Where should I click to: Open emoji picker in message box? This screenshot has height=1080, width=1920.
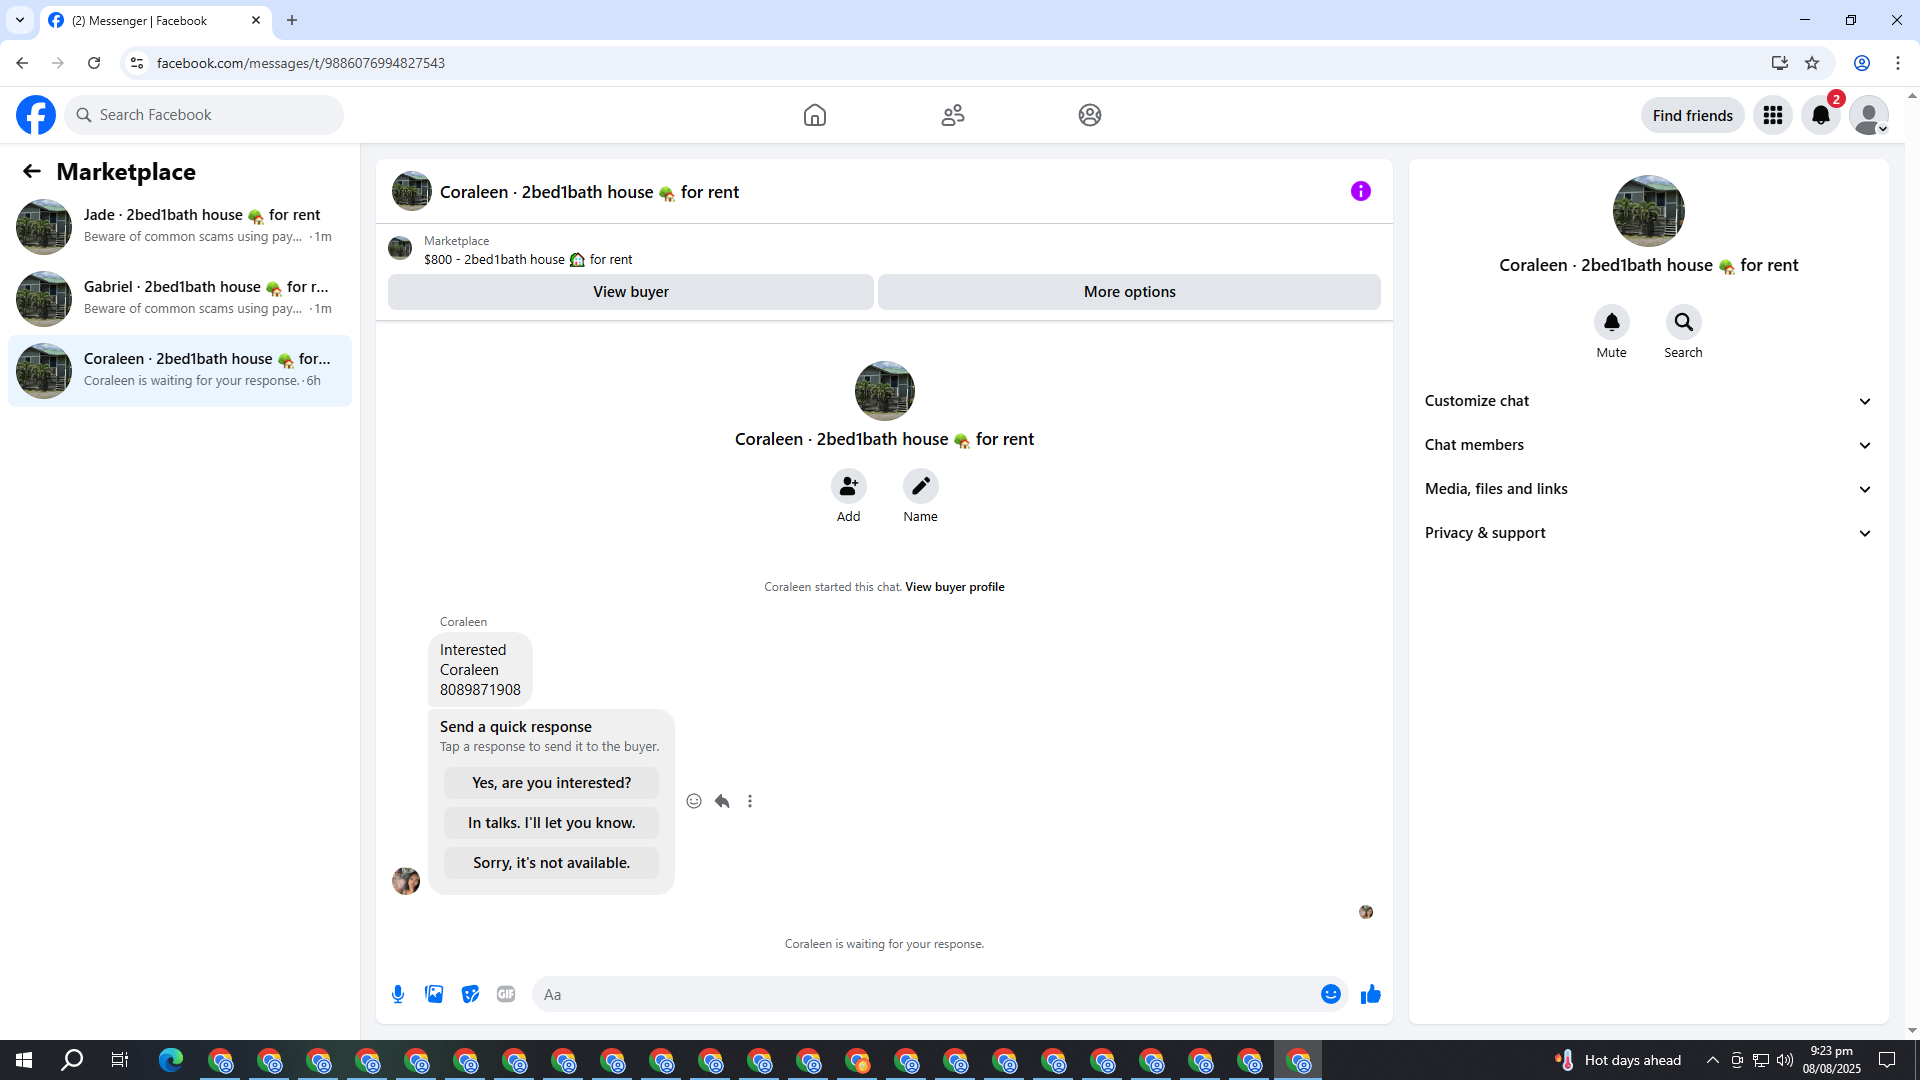point(1330,994)
